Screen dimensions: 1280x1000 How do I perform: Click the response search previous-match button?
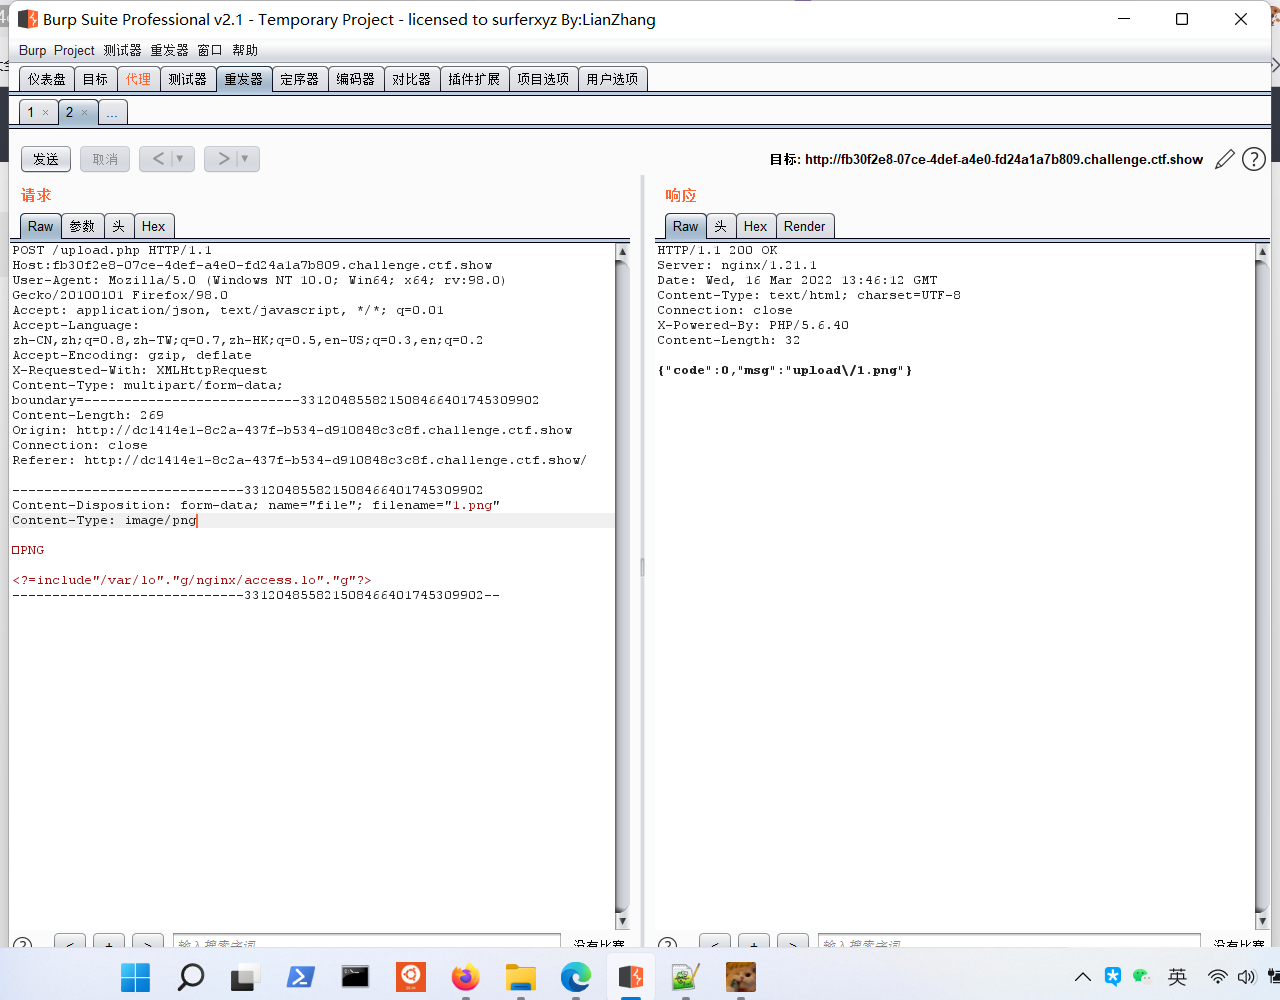[x=714, y=942]
